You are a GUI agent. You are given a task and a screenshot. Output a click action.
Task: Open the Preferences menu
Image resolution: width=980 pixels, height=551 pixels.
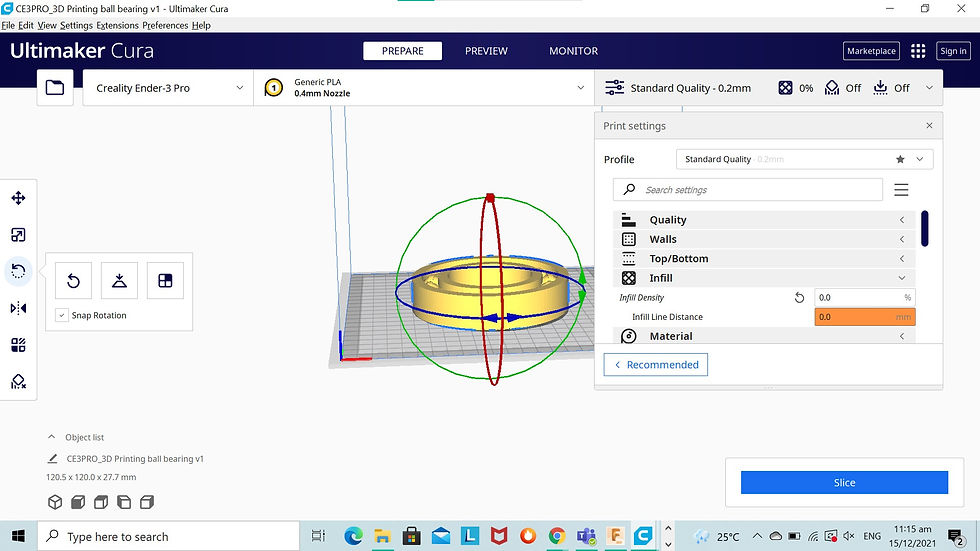click(x=165, y=26)
